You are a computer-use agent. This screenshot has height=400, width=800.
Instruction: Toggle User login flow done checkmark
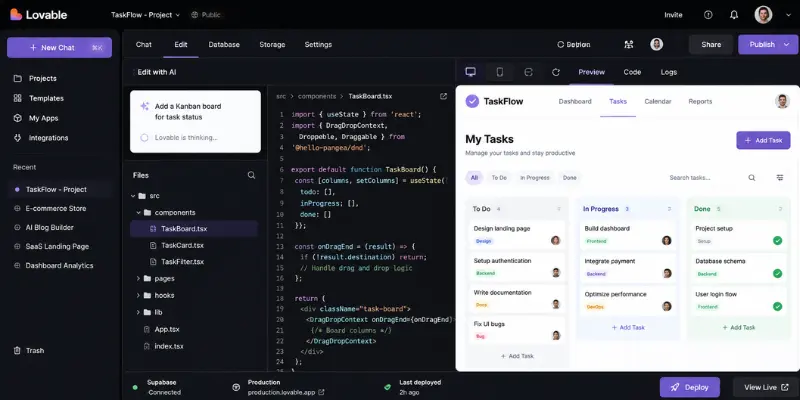point(778,306)
